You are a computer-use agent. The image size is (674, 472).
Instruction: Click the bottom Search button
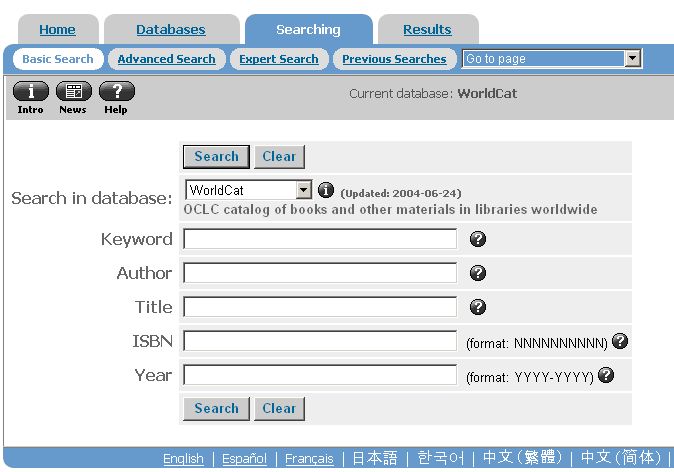tap(216, 408)
